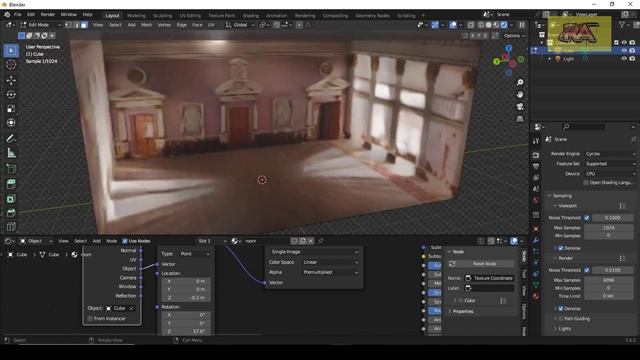
Task: Select the Move tool
Action: point(11,80)
